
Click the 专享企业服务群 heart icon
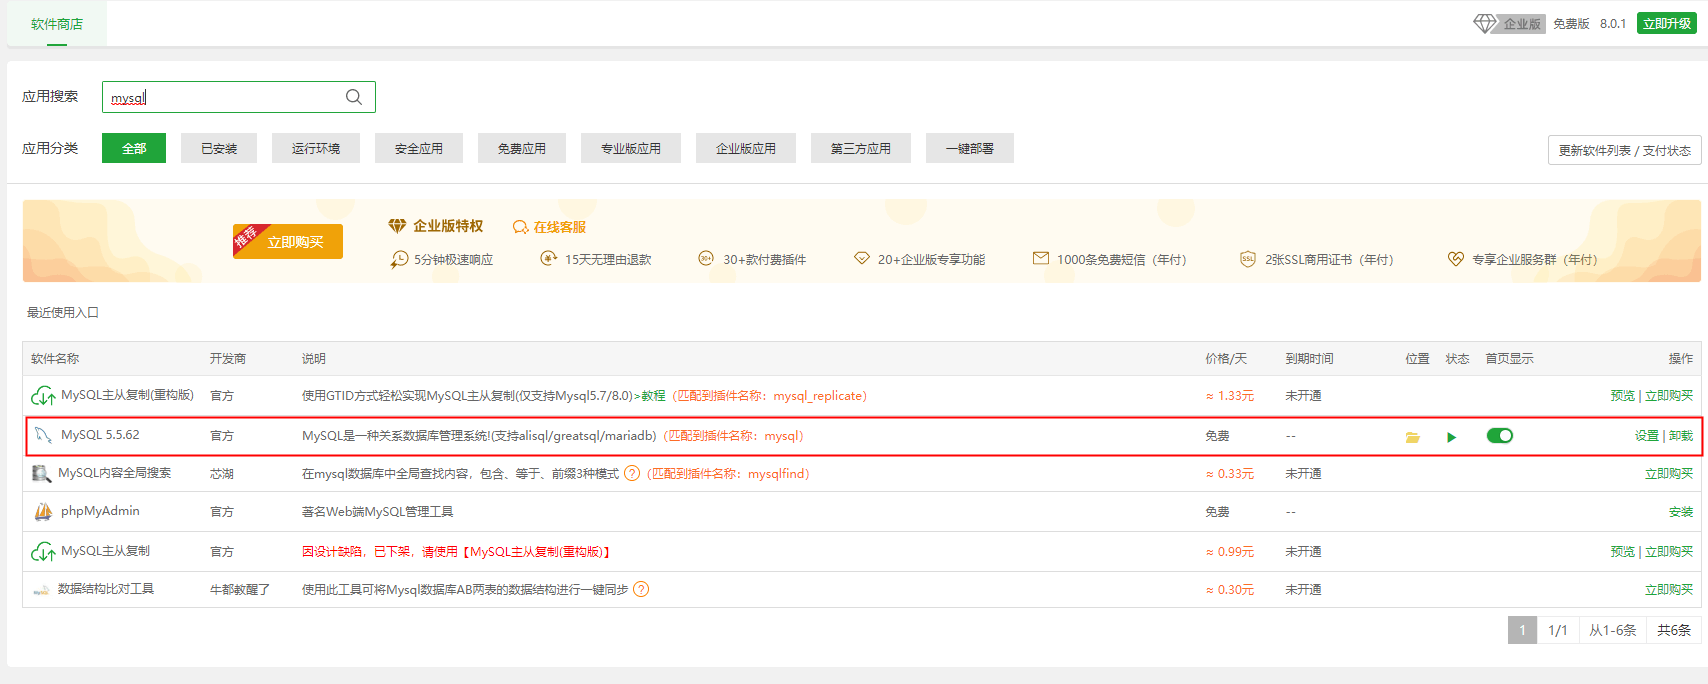click(x=1455, y=258)
